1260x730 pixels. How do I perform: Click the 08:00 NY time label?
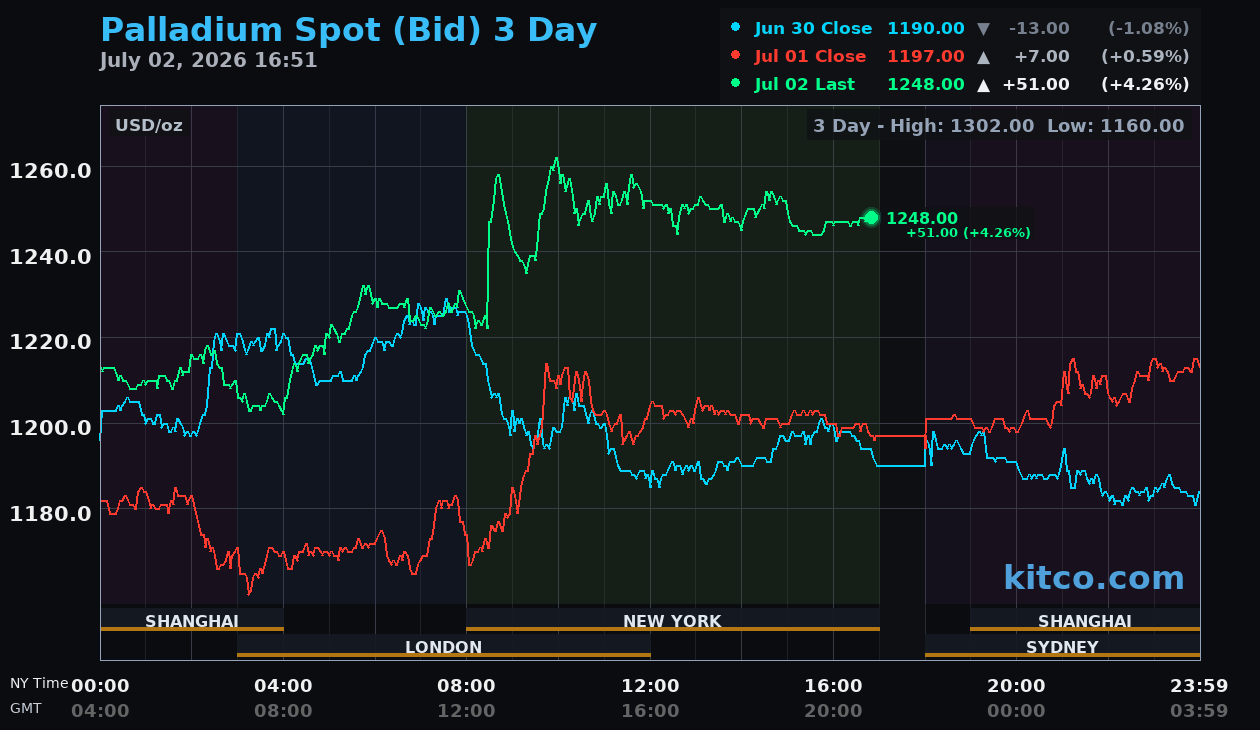click(466, 686)
